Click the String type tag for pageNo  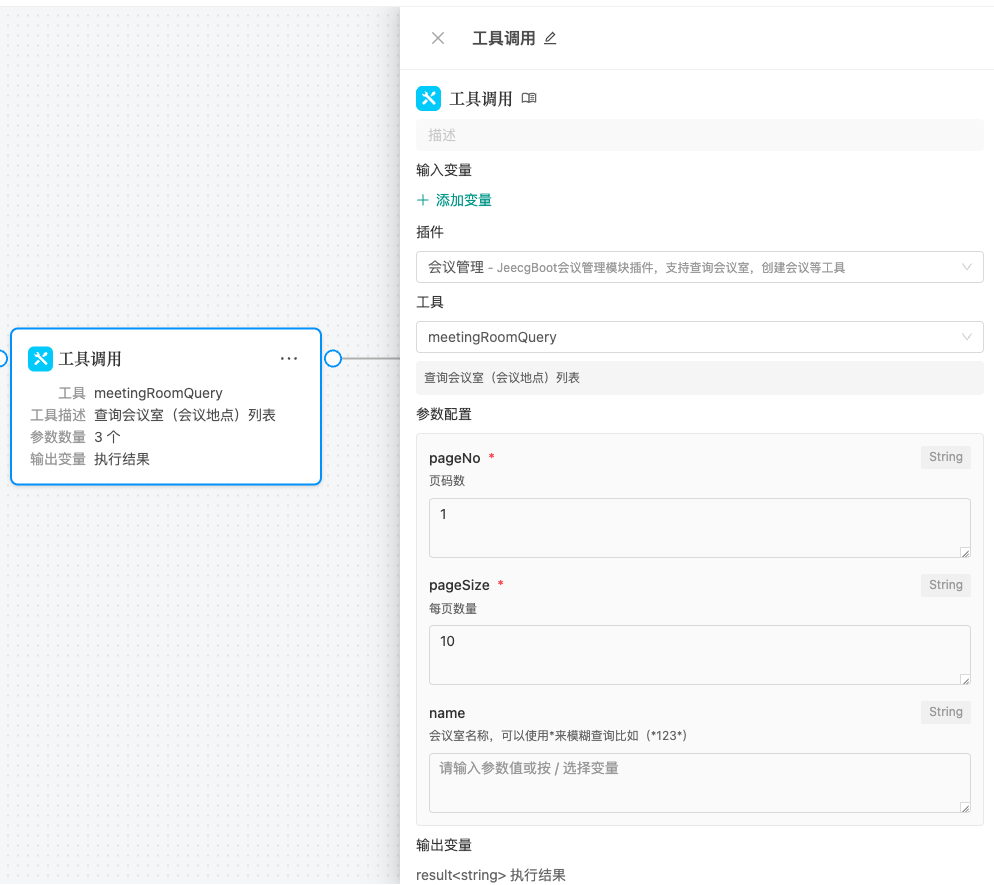pyautogui.click(x=945, y=457)
